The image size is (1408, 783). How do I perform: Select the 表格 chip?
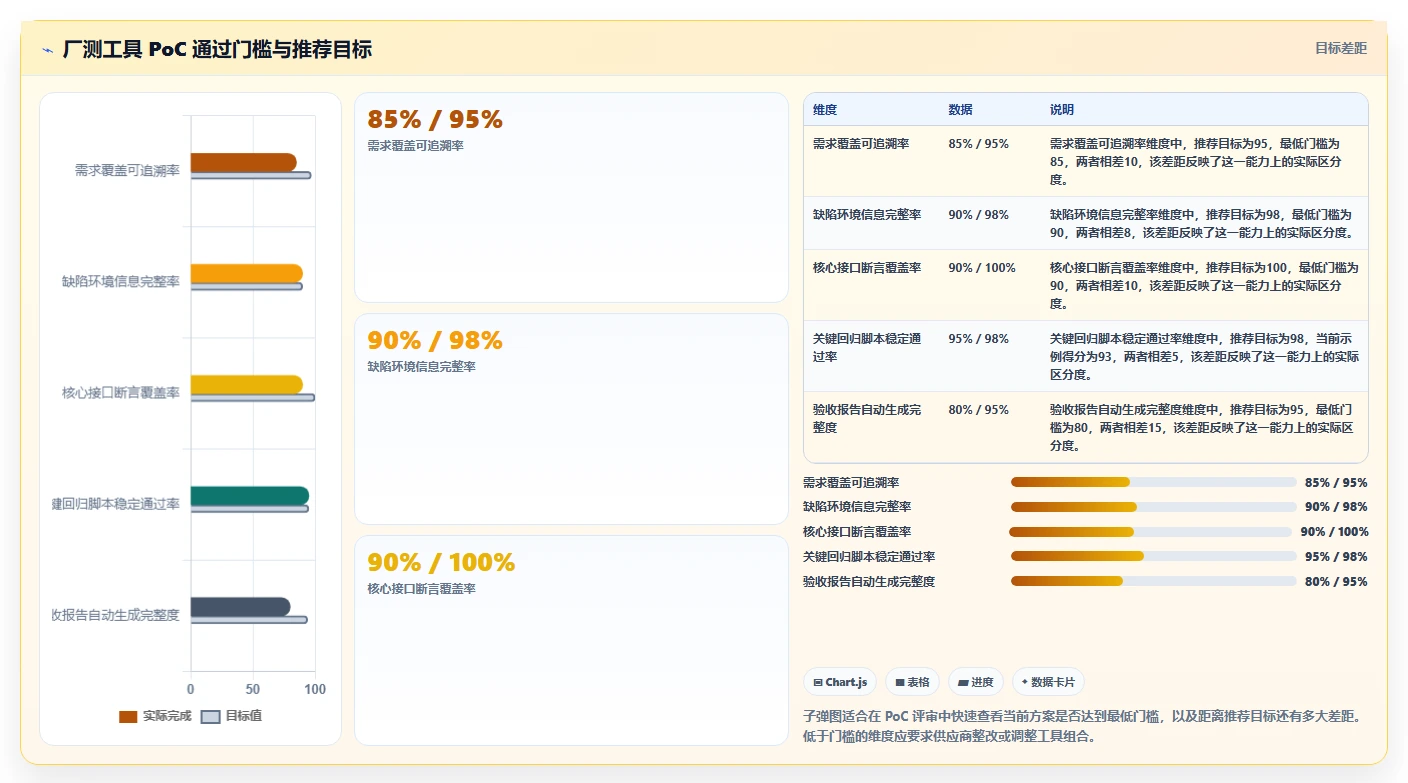pyautogui.click(x=912, y=682)
